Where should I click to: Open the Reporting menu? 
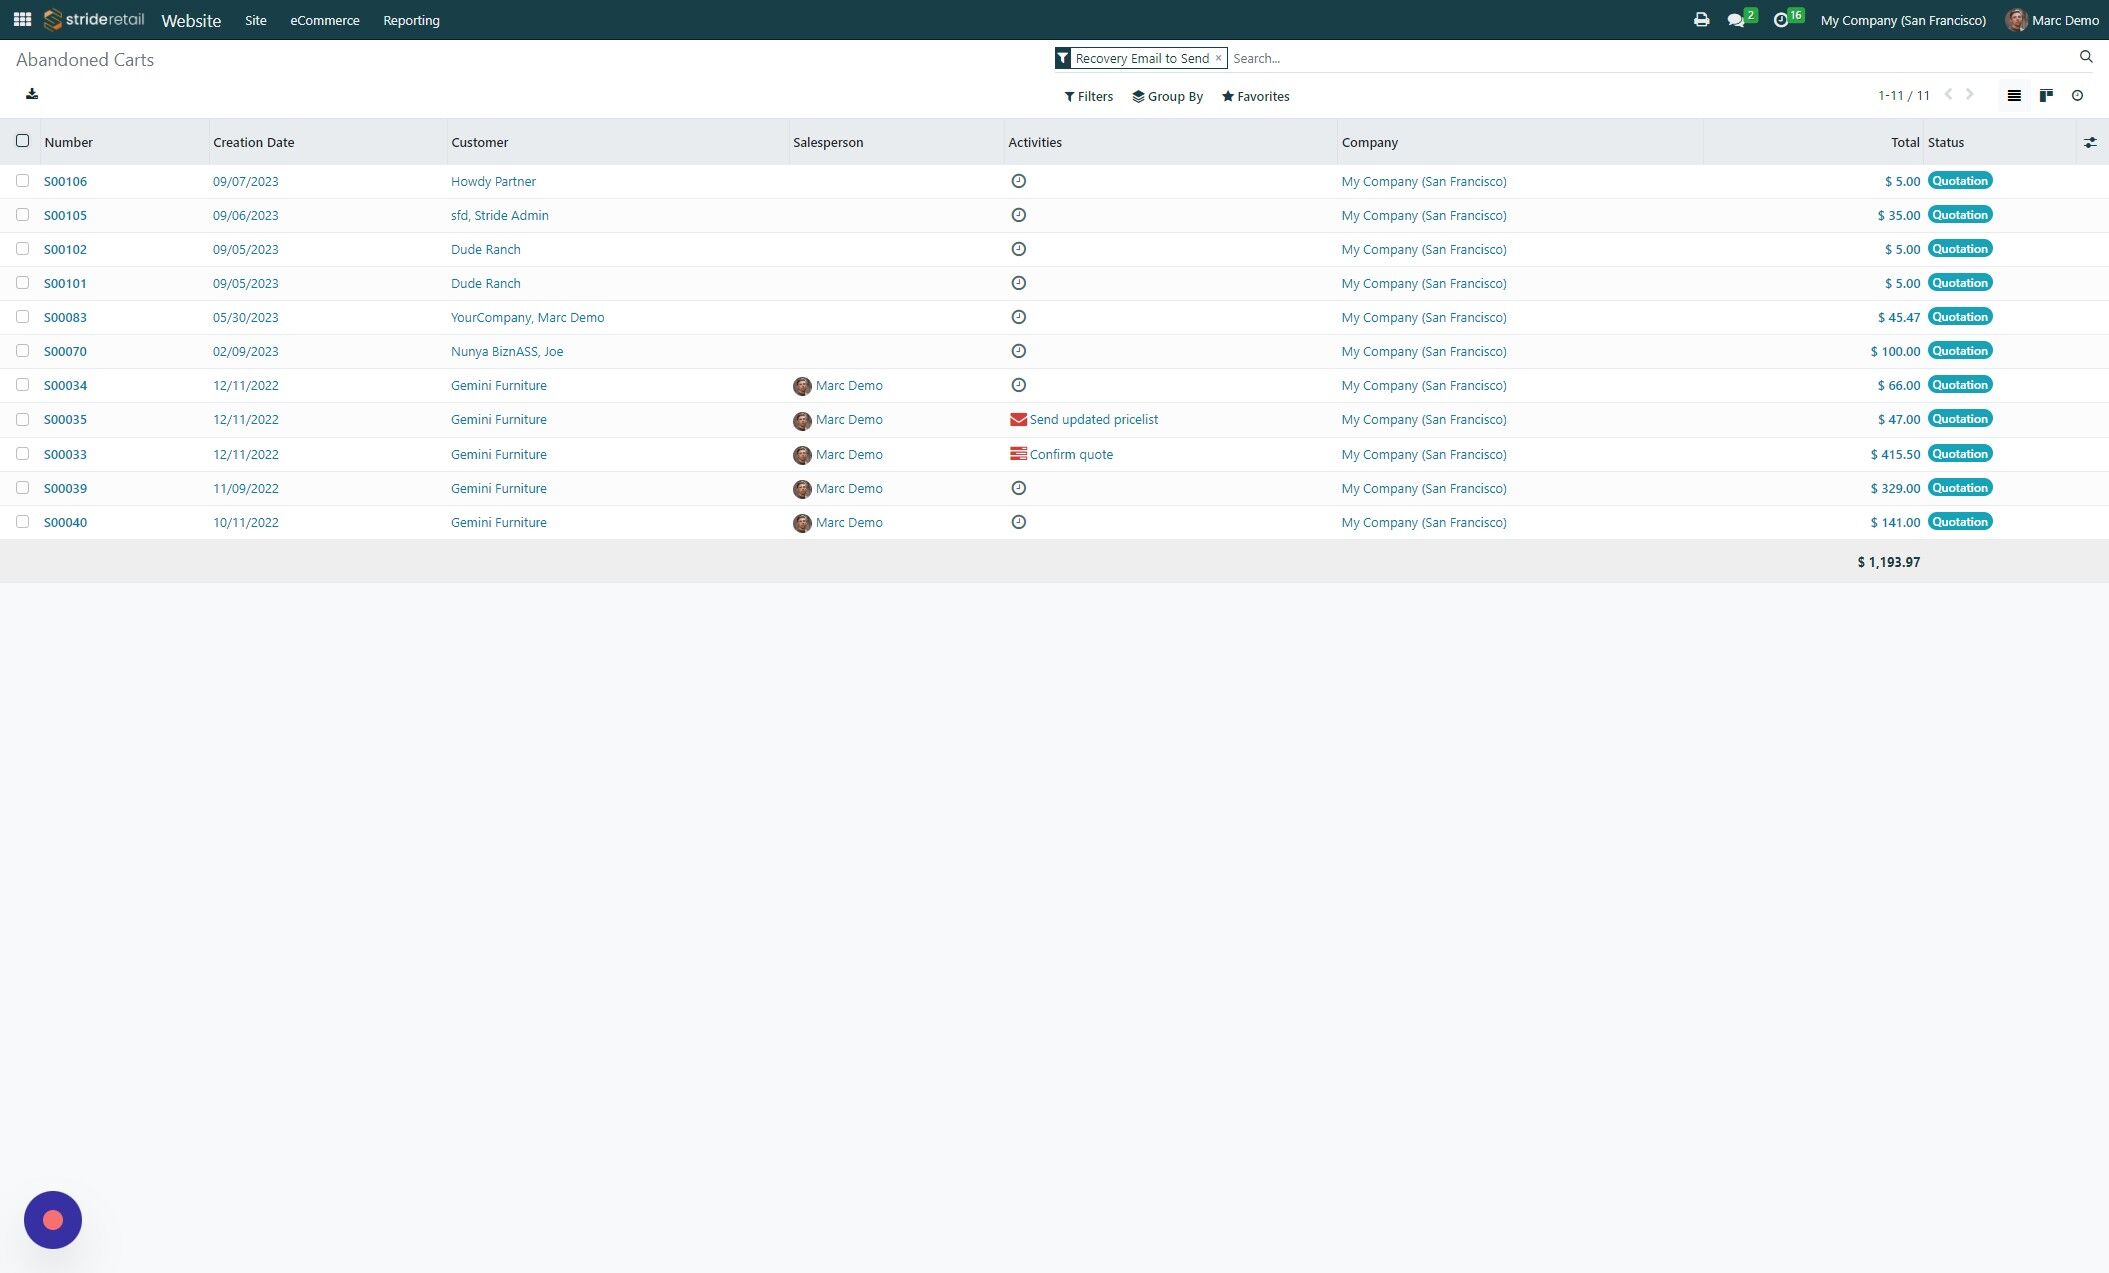coord(411,20)
